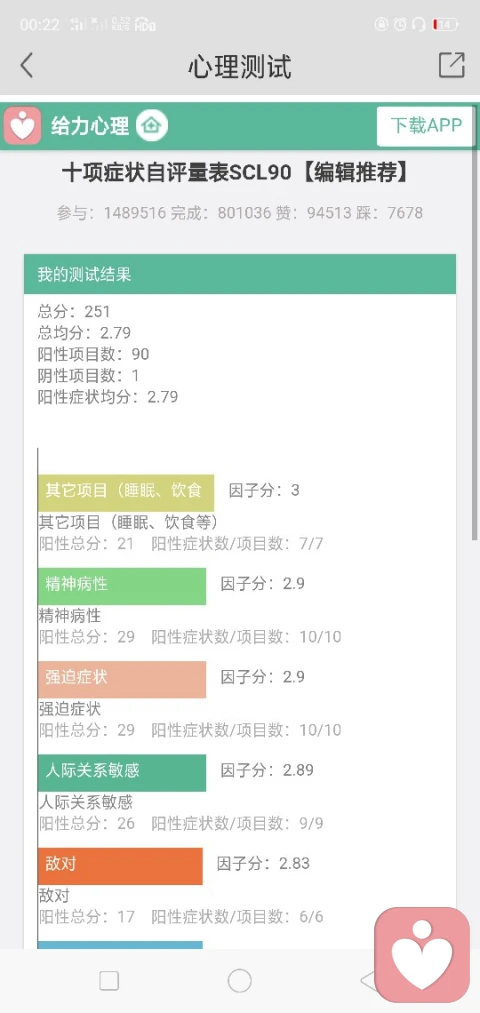Check the battery indicator in status bar

(446, 25)
